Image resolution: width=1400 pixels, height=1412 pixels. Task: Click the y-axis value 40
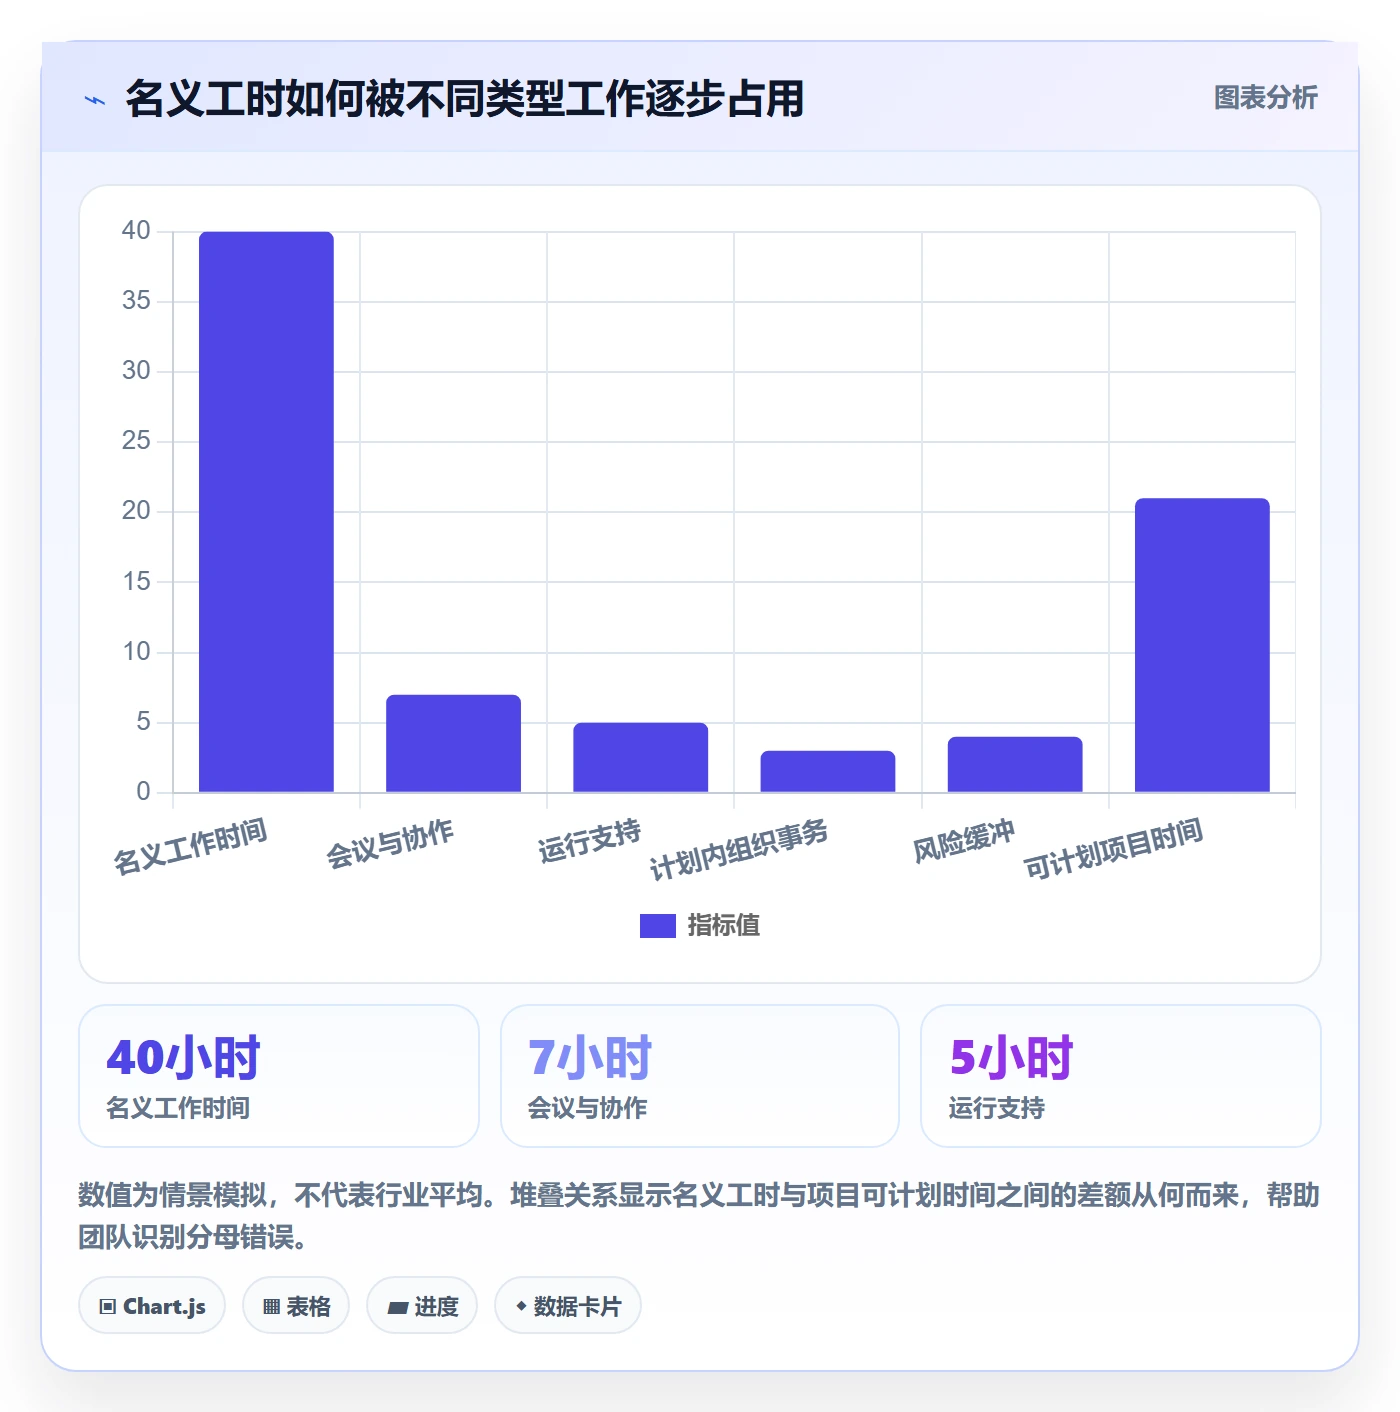[x=136, y=231]
